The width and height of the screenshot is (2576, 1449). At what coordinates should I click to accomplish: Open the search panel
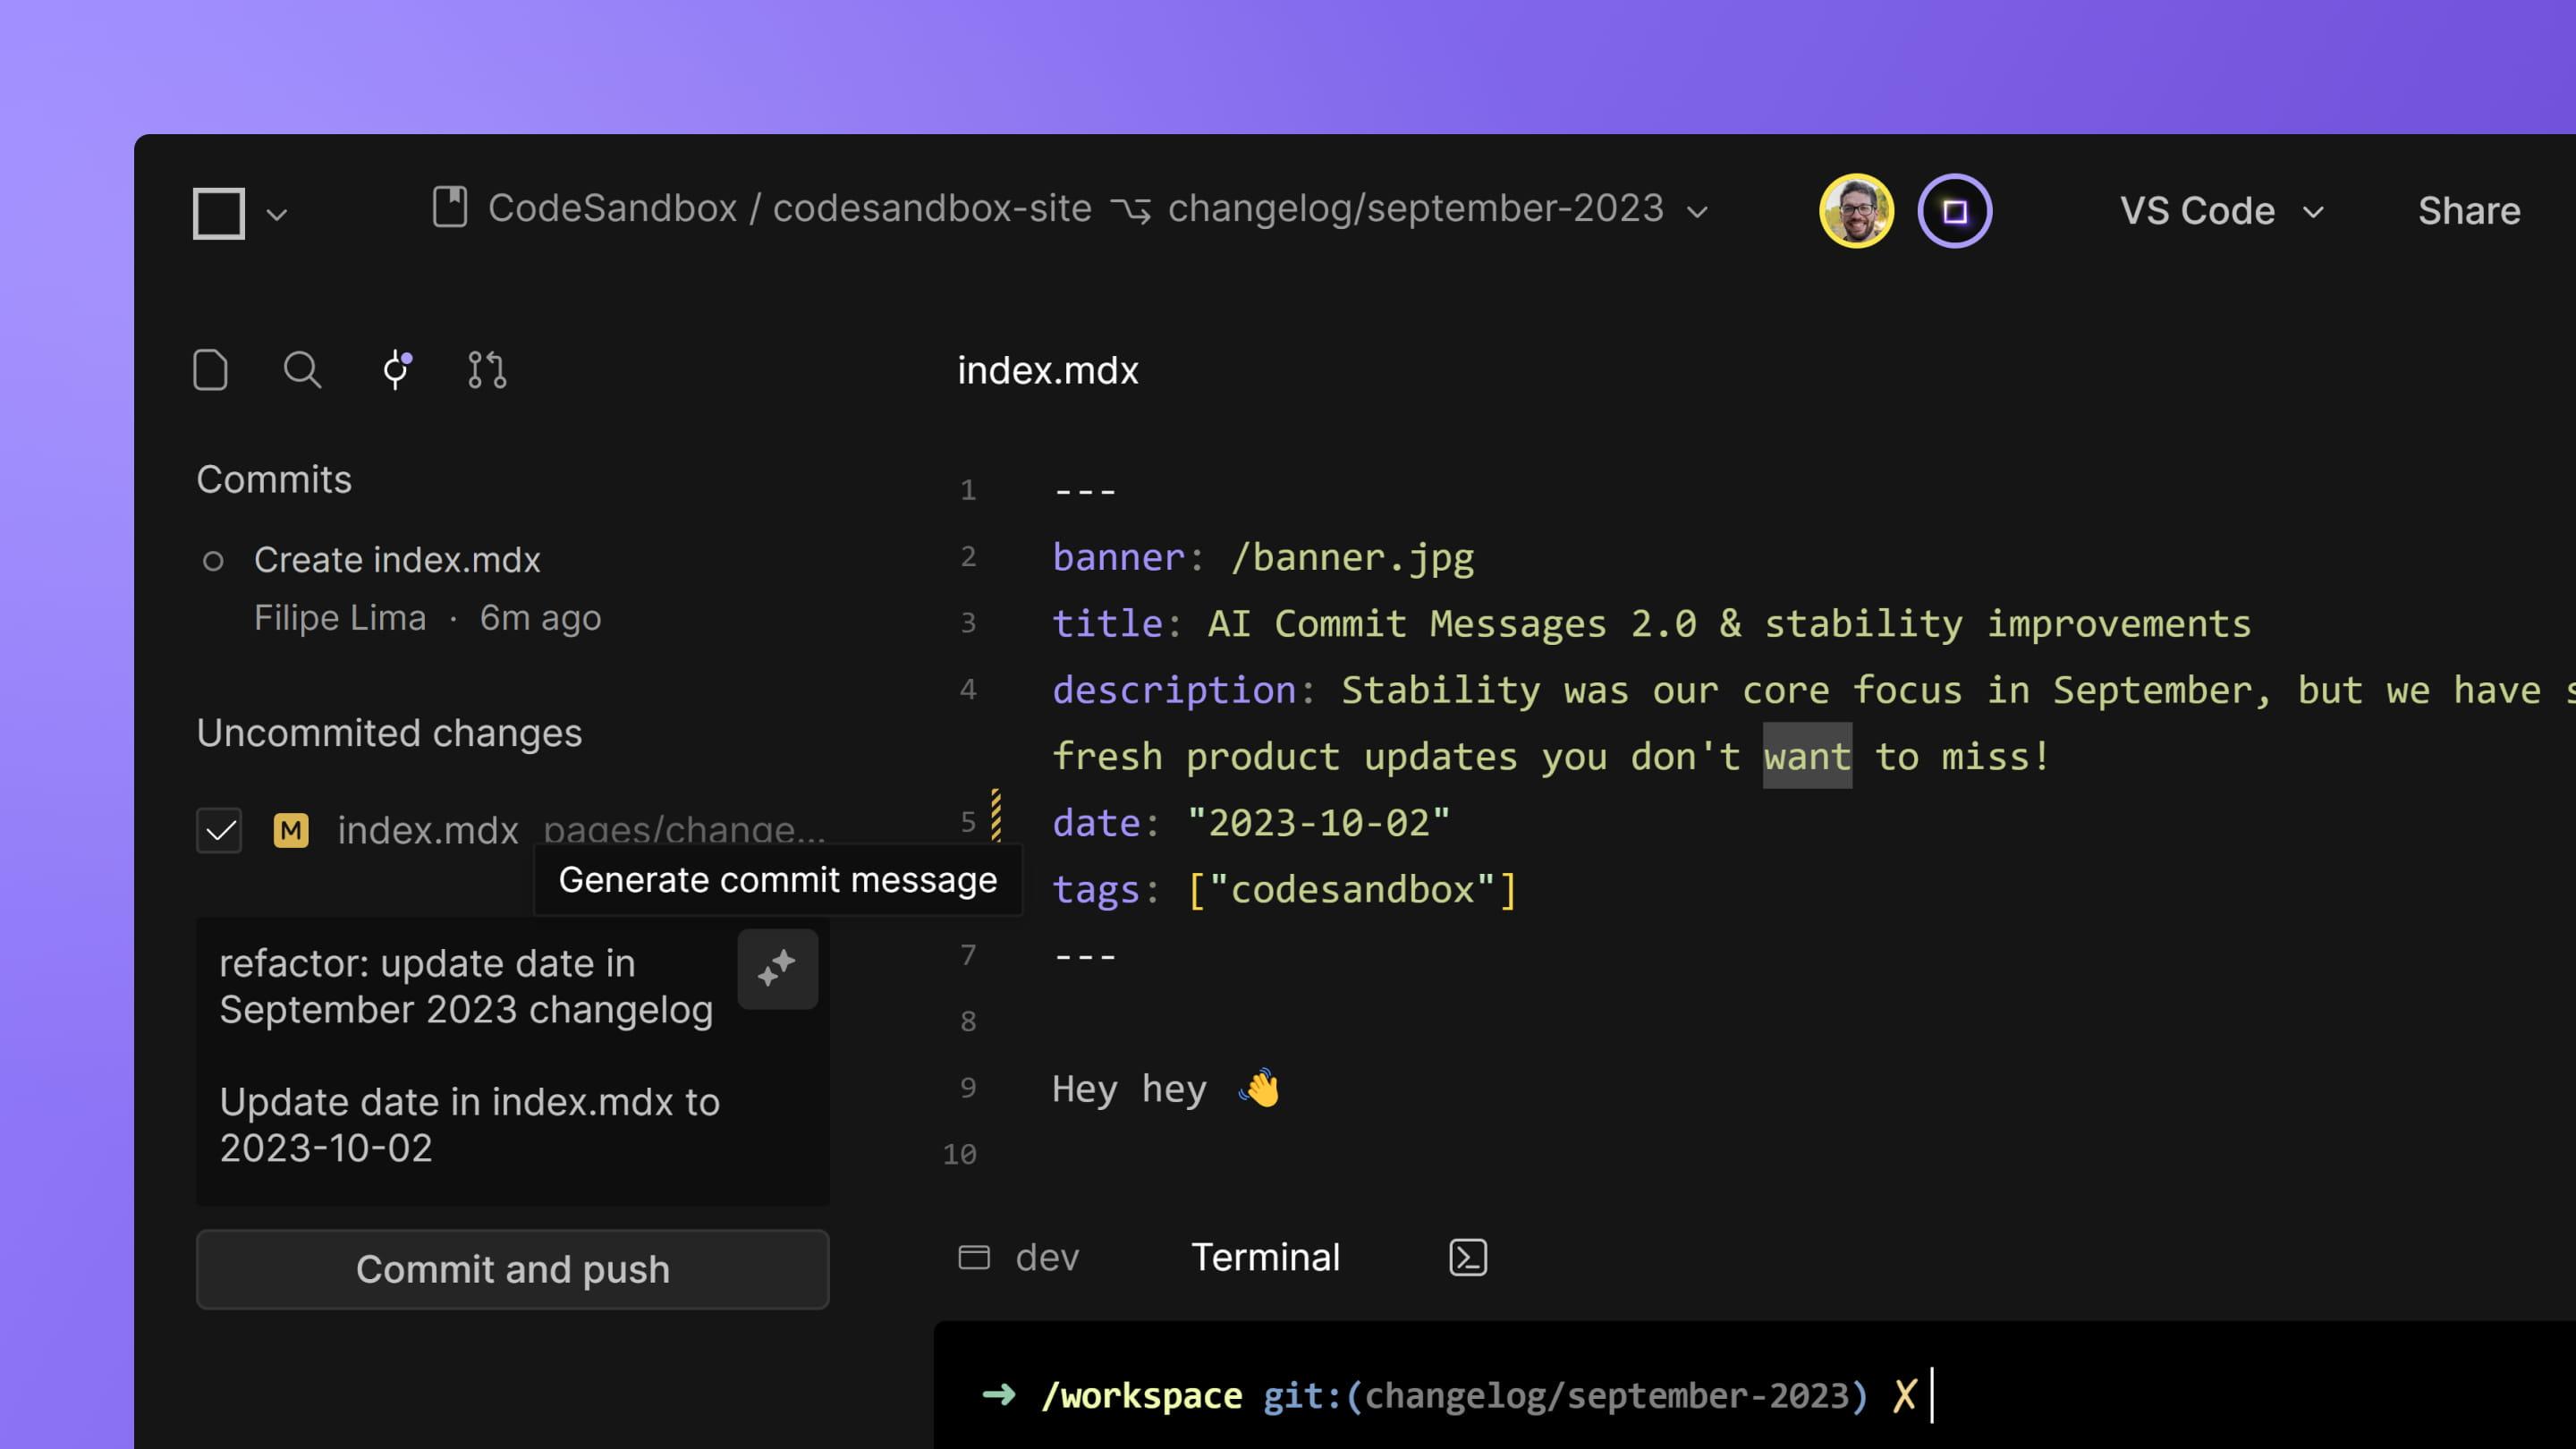click(302, 370)
